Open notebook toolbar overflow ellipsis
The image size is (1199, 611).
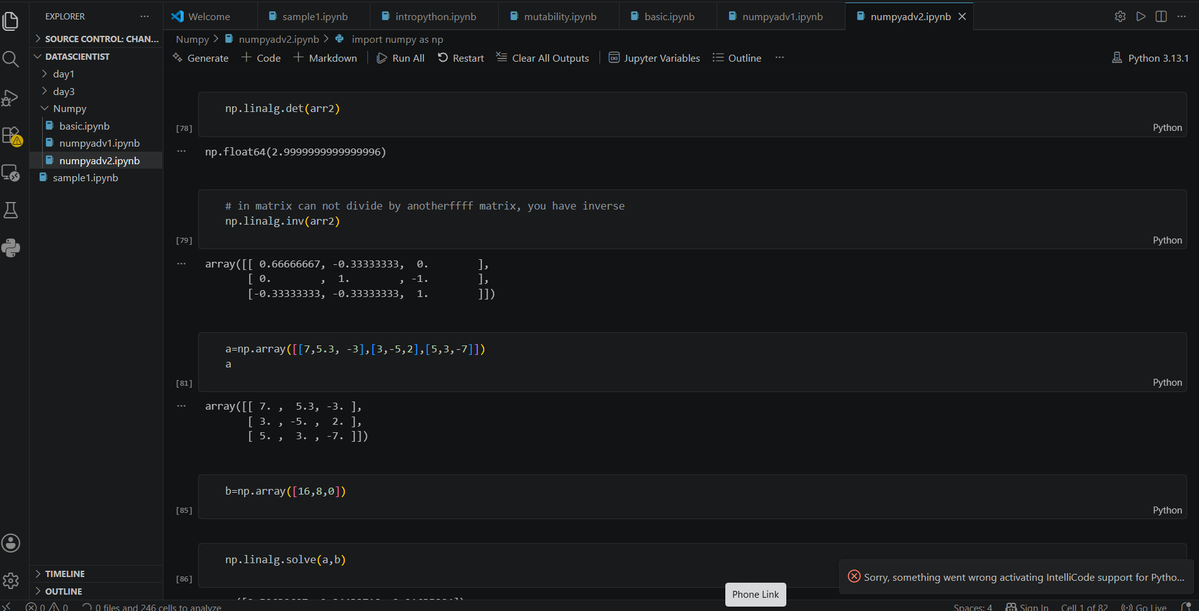(779, 58)
